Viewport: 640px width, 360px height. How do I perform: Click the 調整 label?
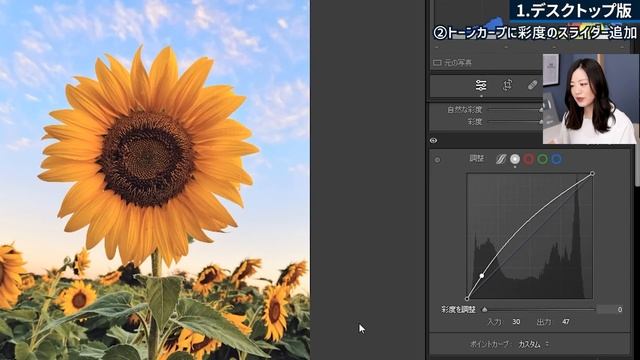coord(476,158)
